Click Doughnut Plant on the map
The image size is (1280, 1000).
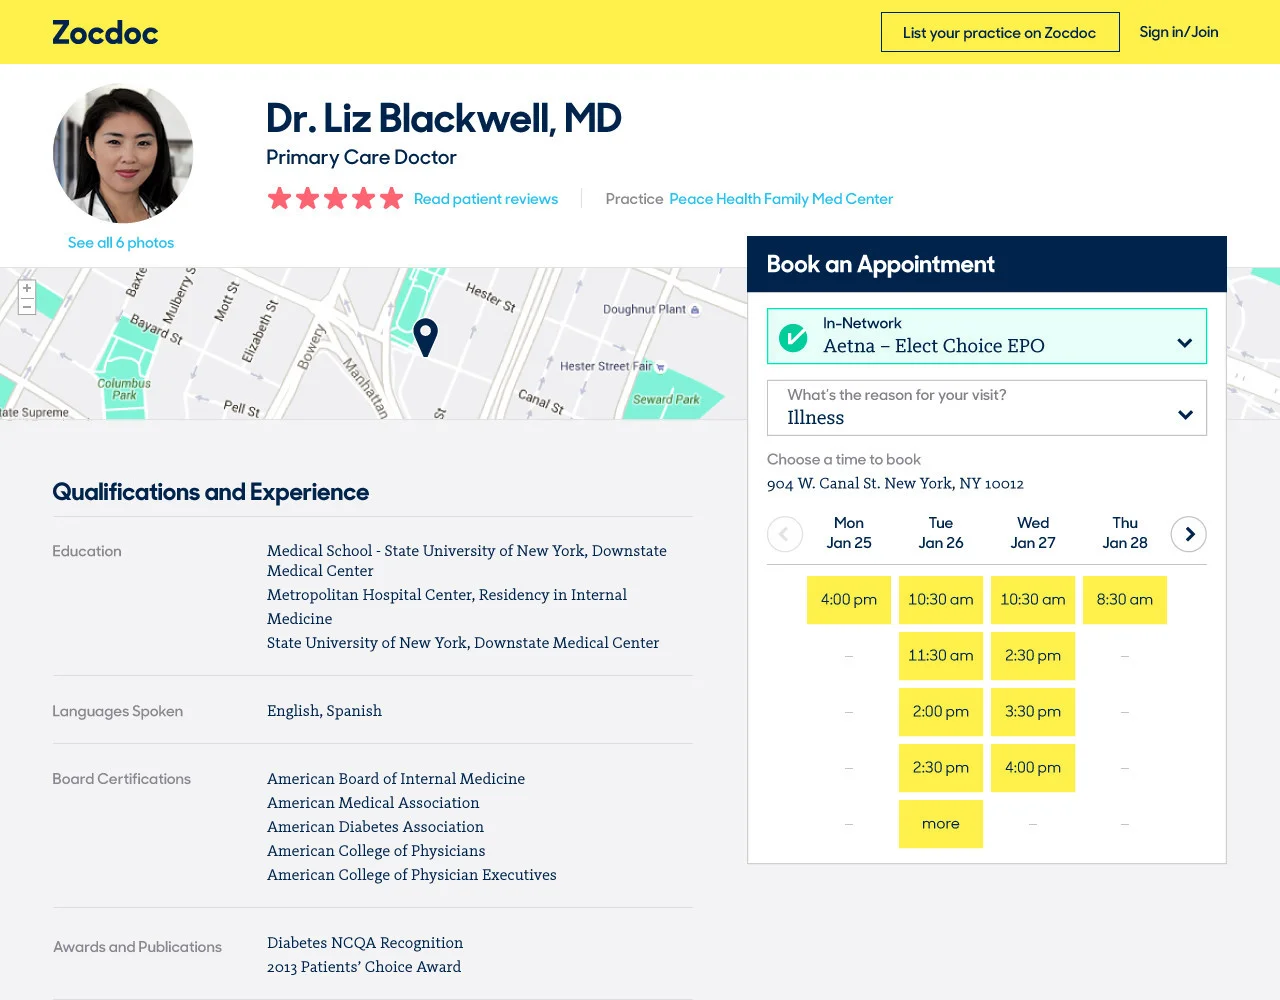pos(651,310)
